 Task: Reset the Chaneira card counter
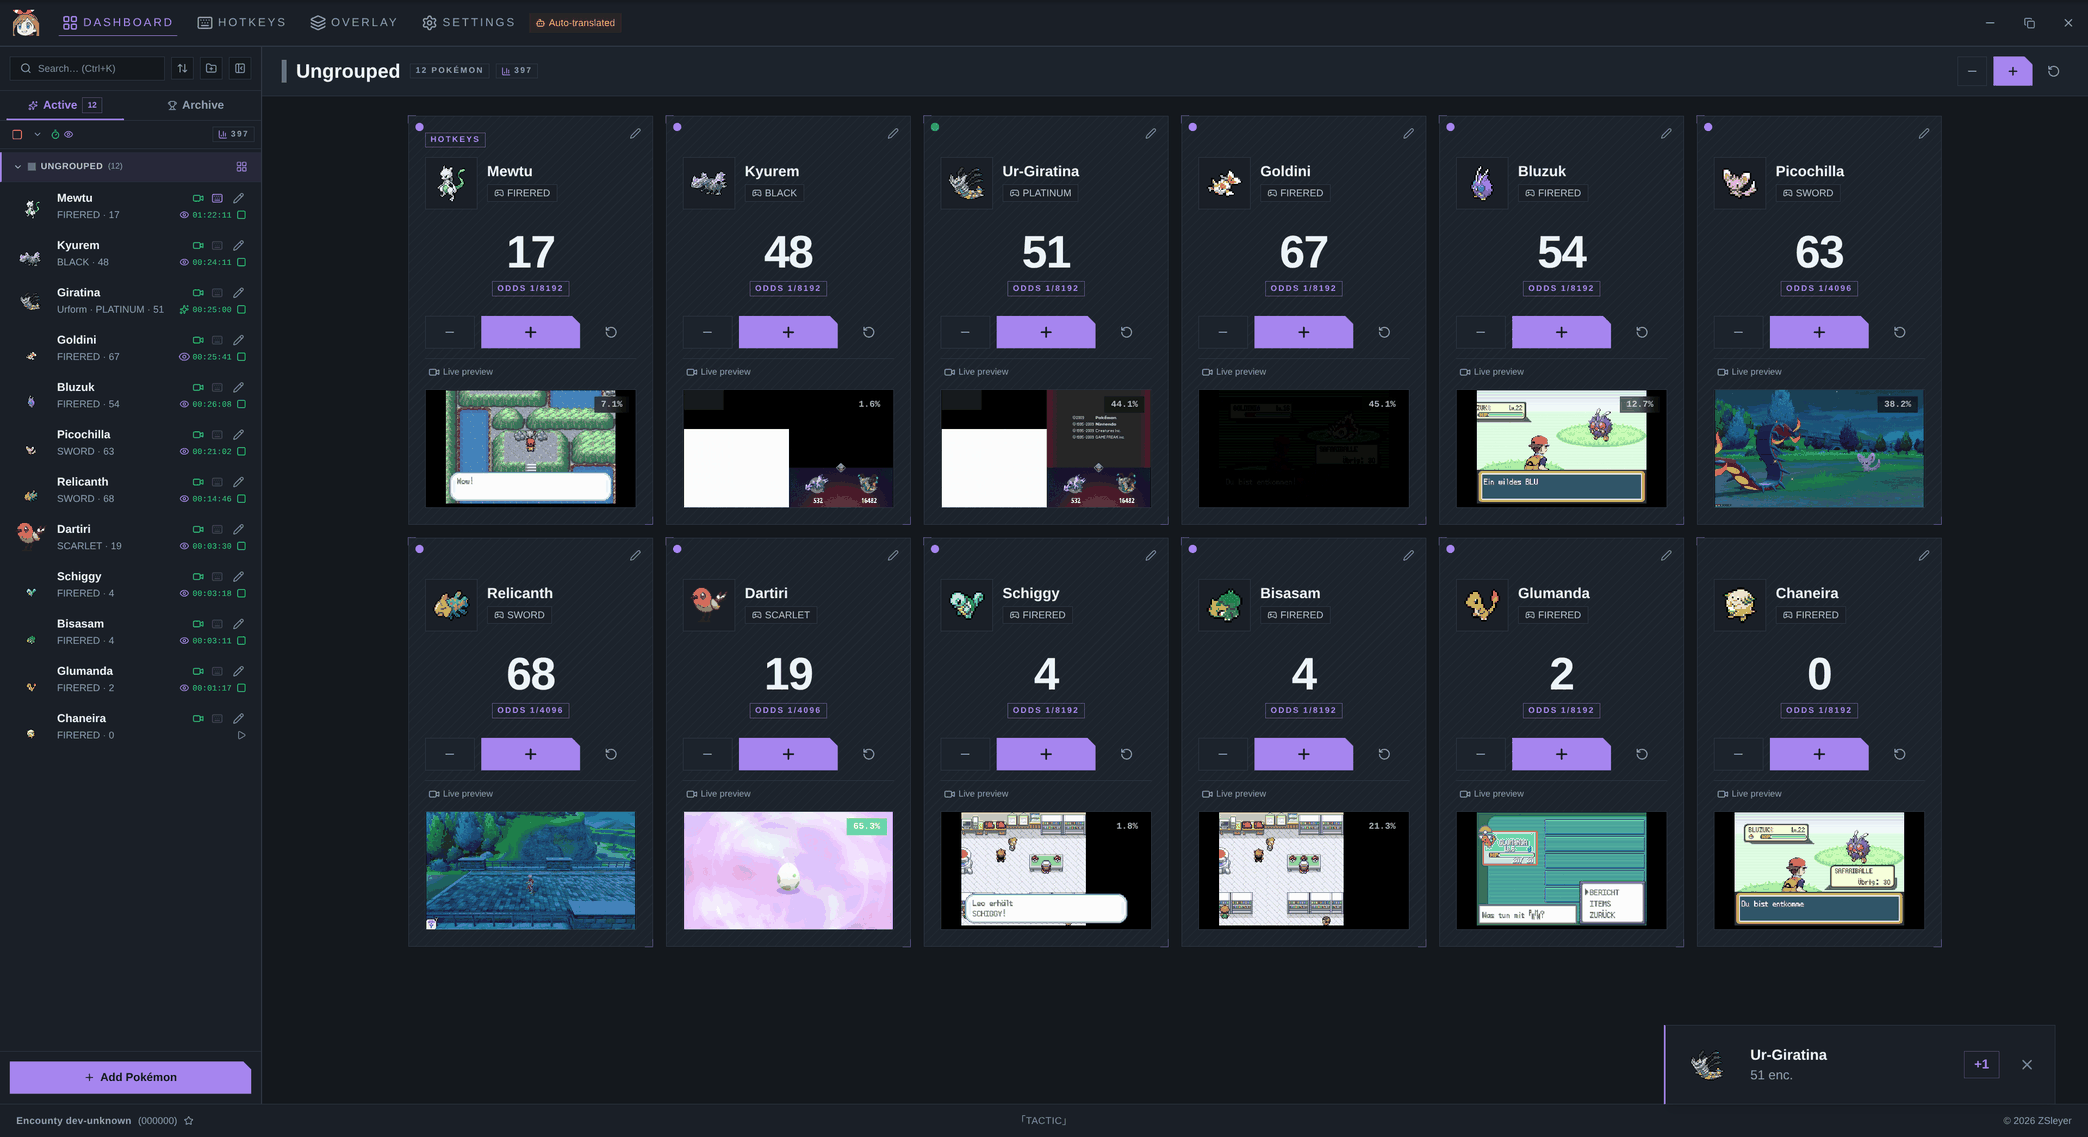click(x=1900, y=754)
